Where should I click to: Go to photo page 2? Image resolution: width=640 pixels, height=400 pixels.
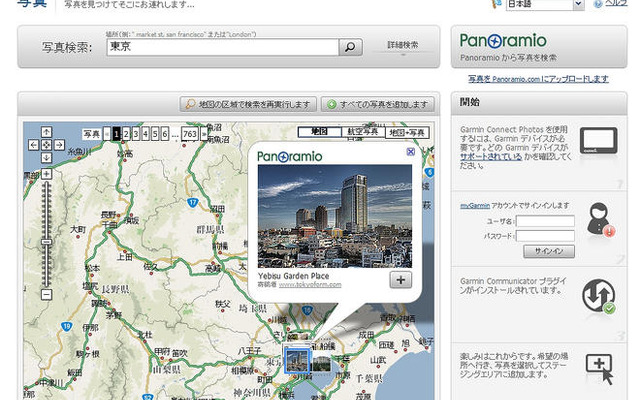pos(126,134)
